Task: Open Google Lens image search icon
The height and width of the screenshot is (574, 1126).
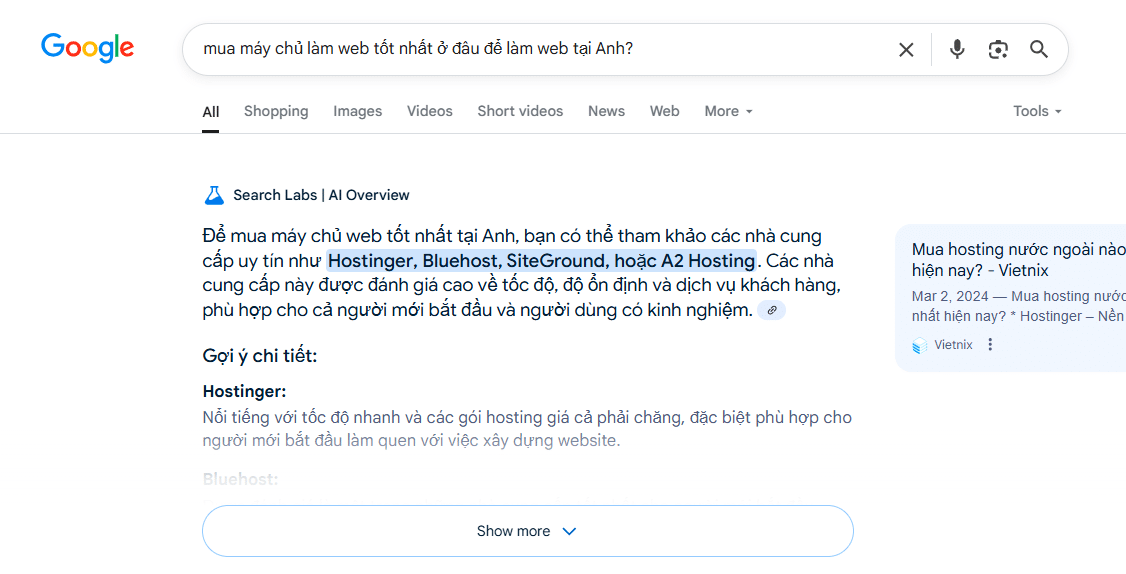Action: pos(998,49)
